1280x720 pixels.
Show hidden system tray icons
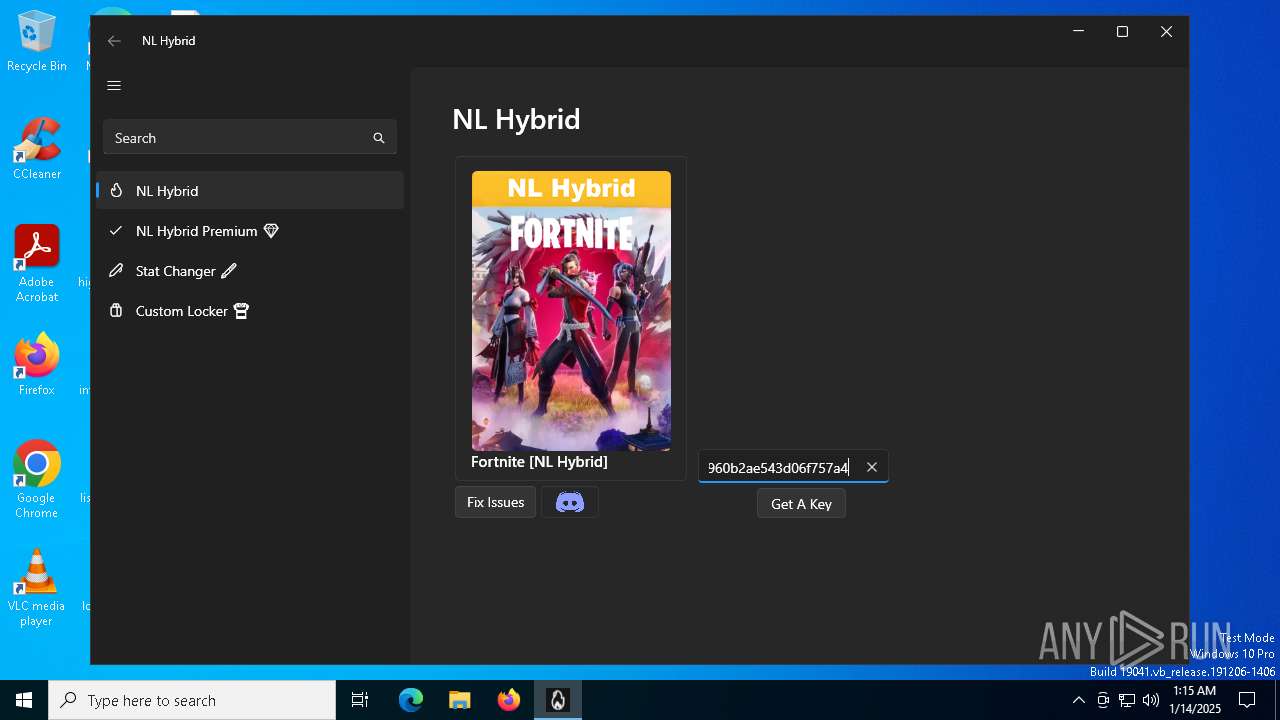pyautogui.click(x=1078, y=700)
